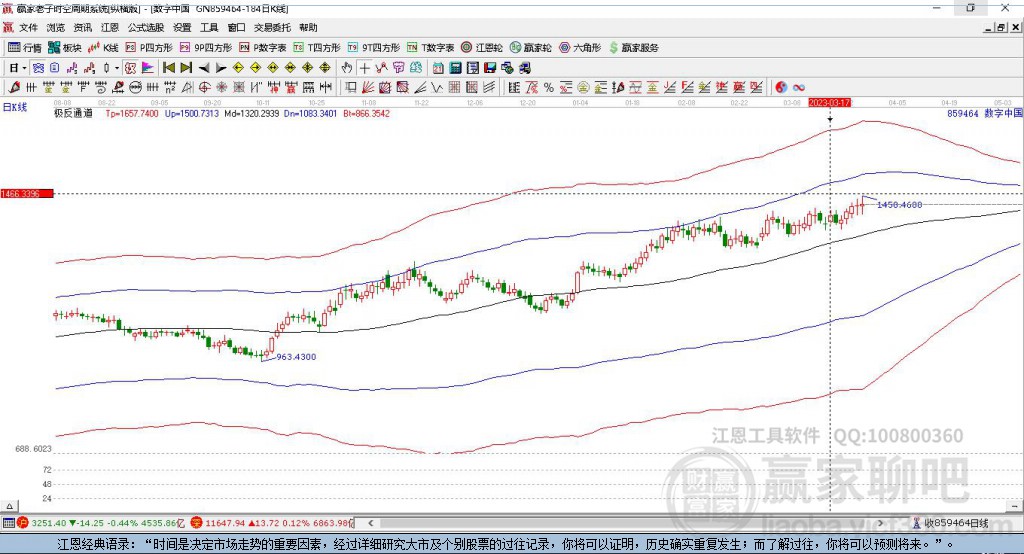Expand the 日 period dropdown
The image size is (1024, 554).
[x=24, y=68]
